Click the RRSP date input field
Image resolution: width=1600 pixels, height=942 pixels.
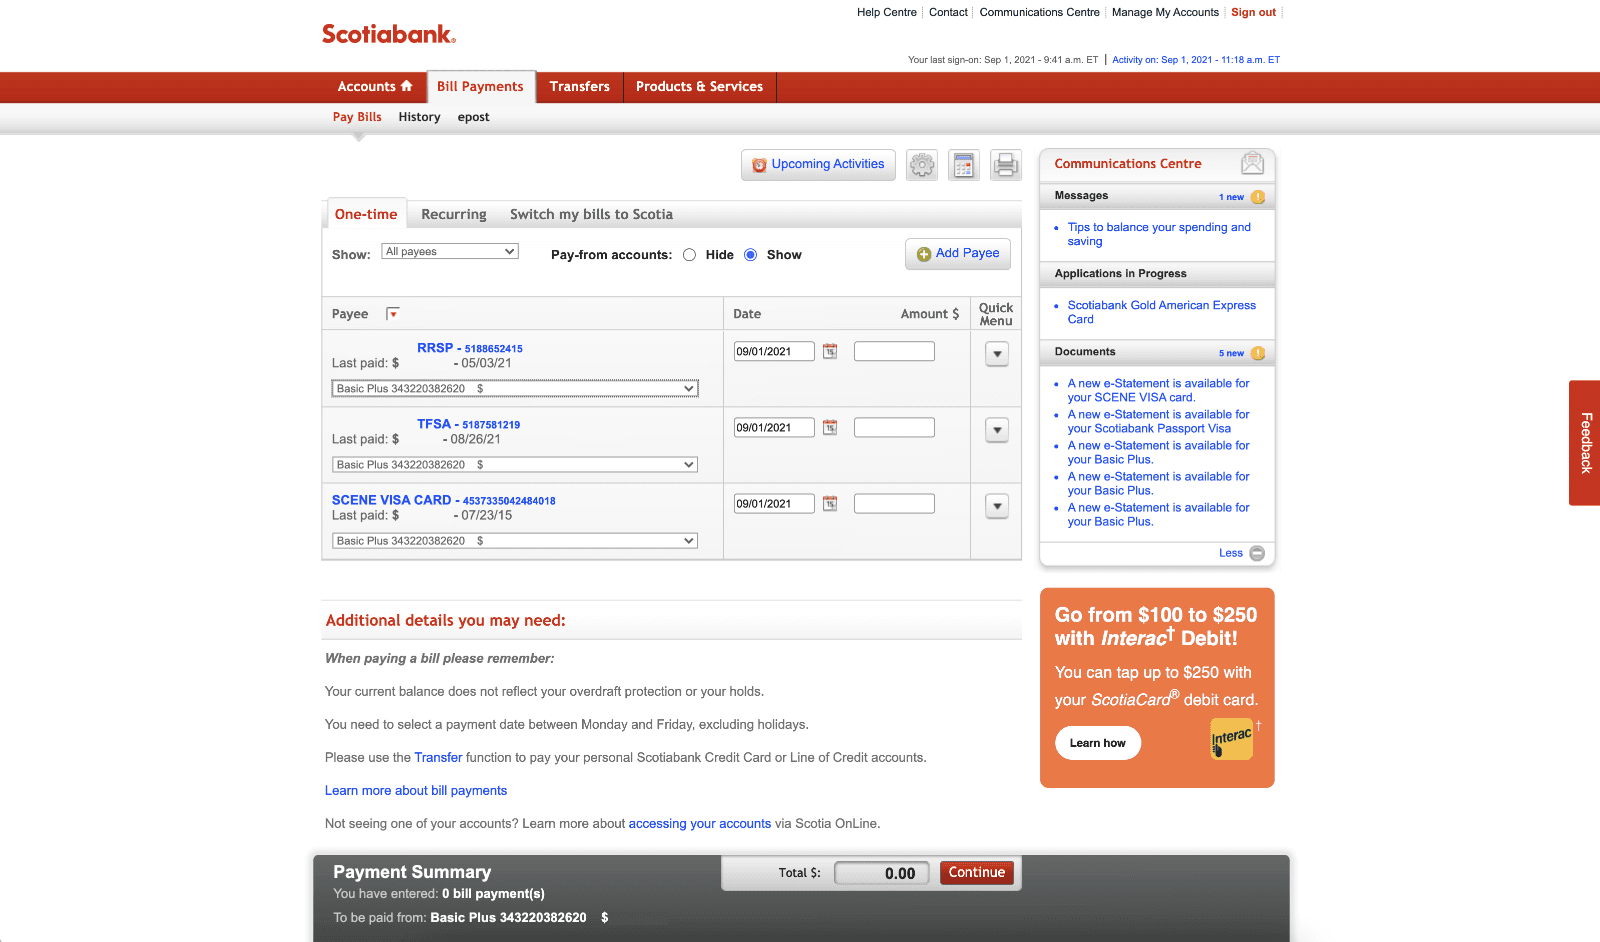pos(774,352)
